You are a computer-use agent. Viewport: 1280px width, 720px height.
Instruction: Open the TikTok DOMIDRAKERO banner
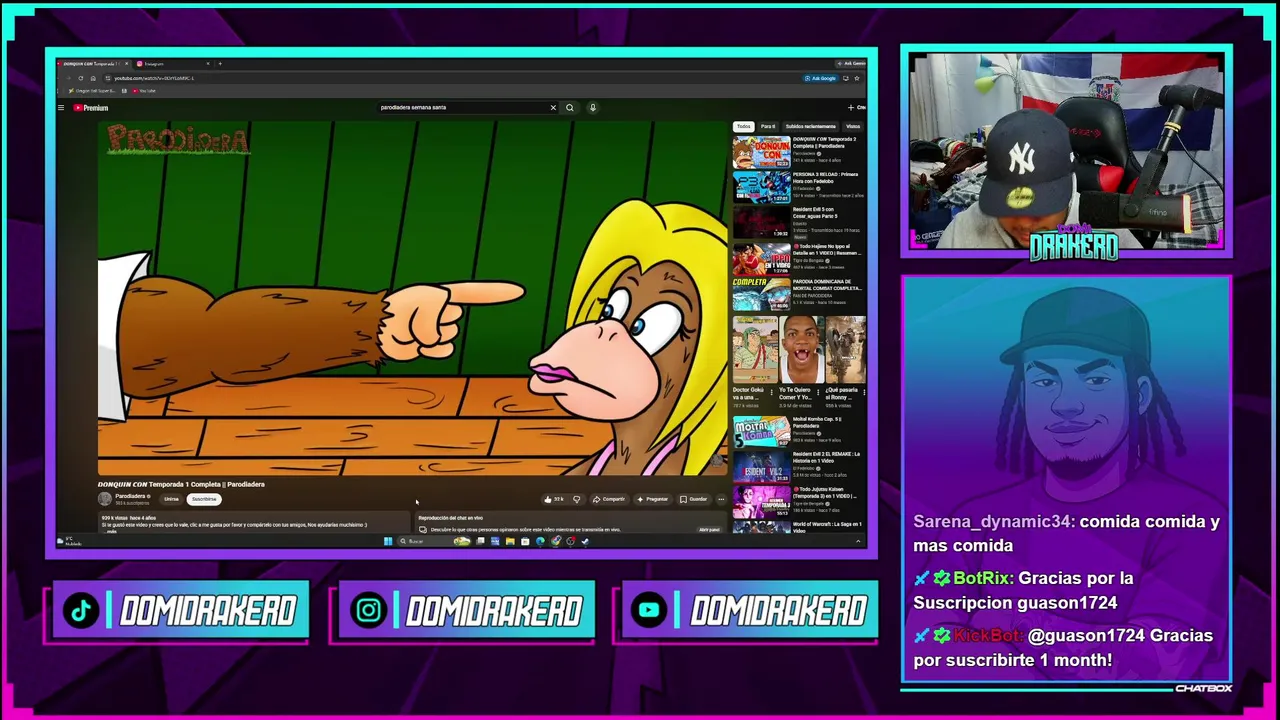(180, 610)
